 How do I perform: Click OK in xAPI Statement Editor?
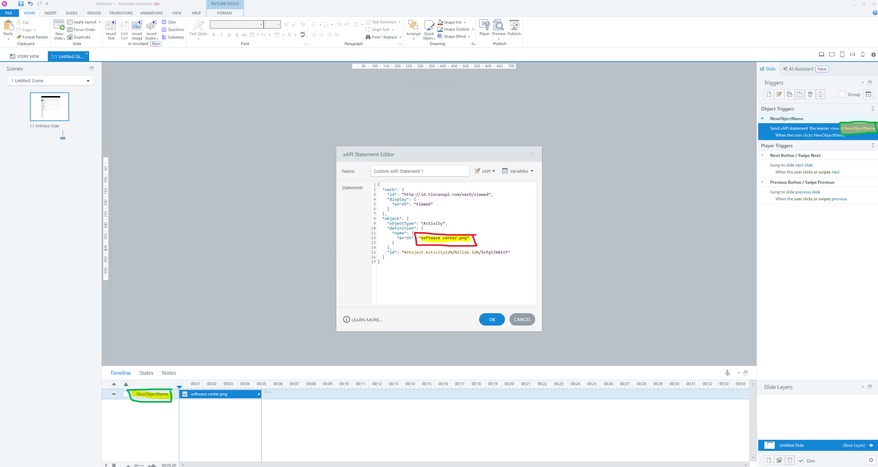click(x=492, y=319)
